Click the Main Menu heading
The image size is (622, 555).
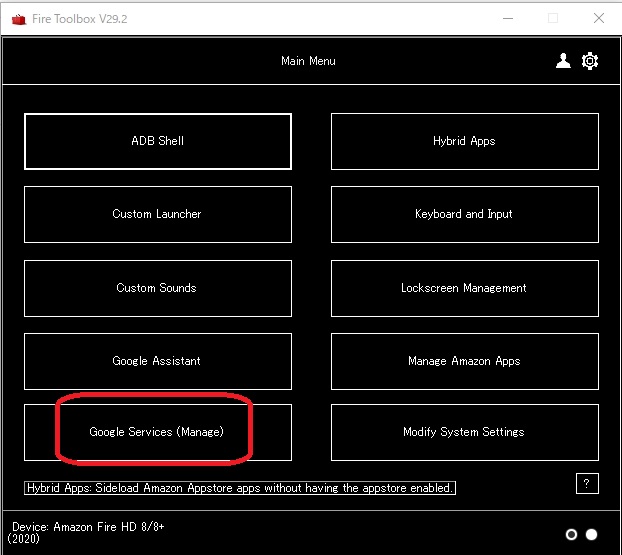tap(308, 61)
